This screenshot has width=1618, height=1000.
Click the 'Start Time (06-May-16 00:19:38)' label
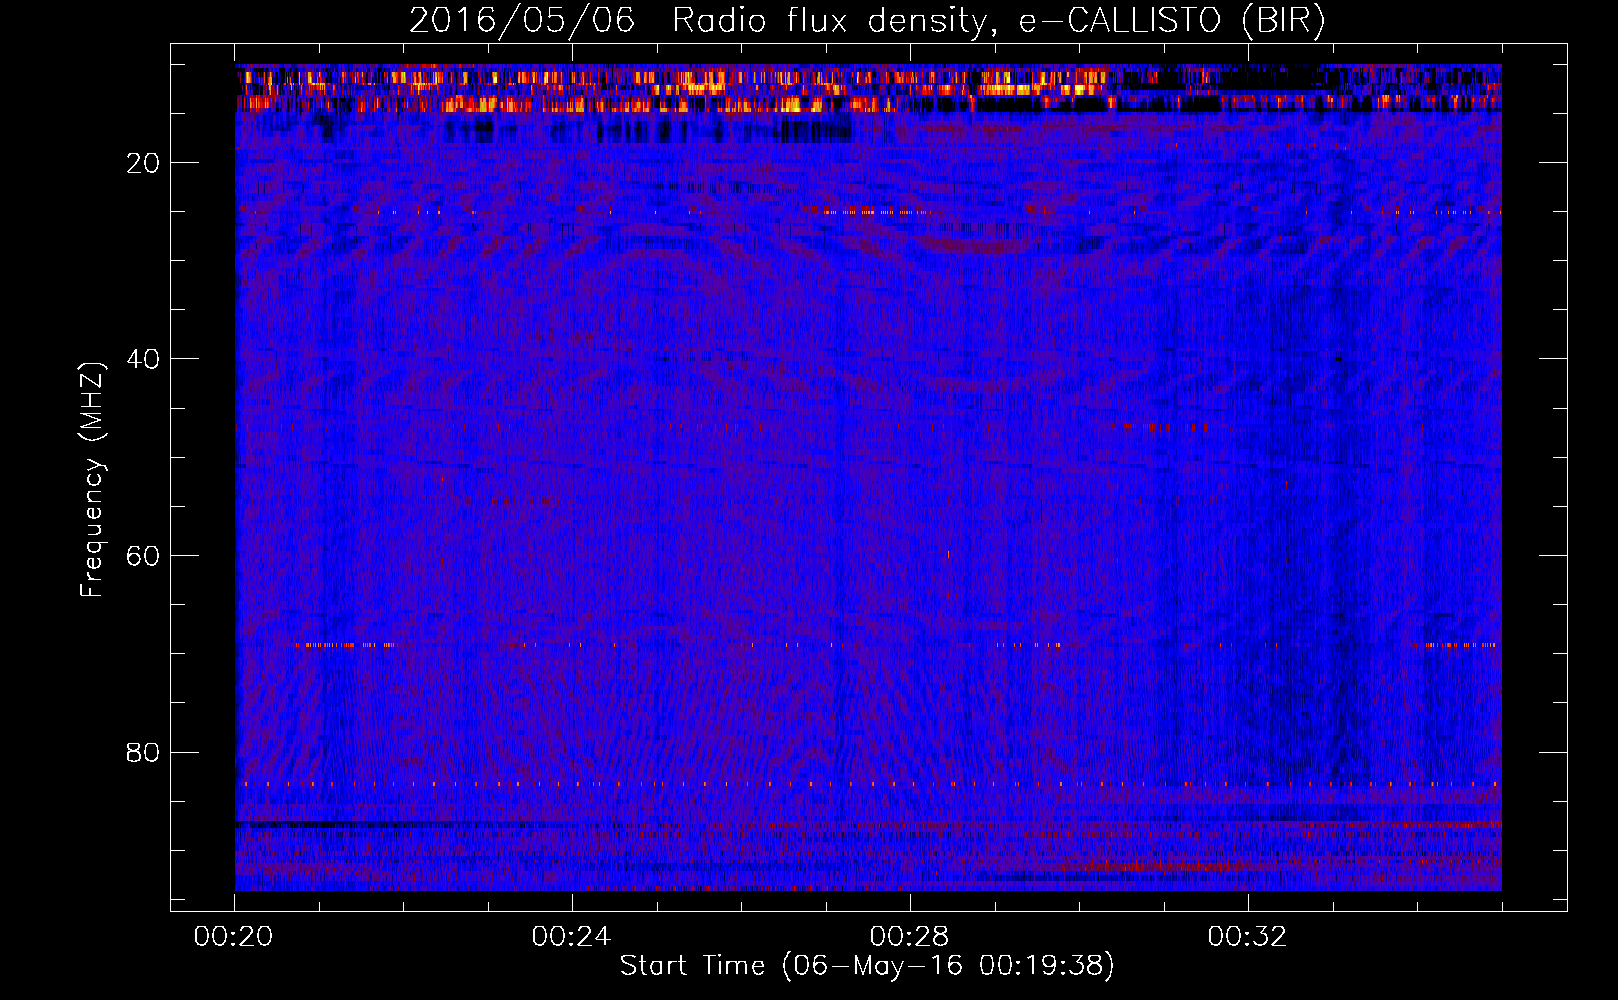(867, 966)
